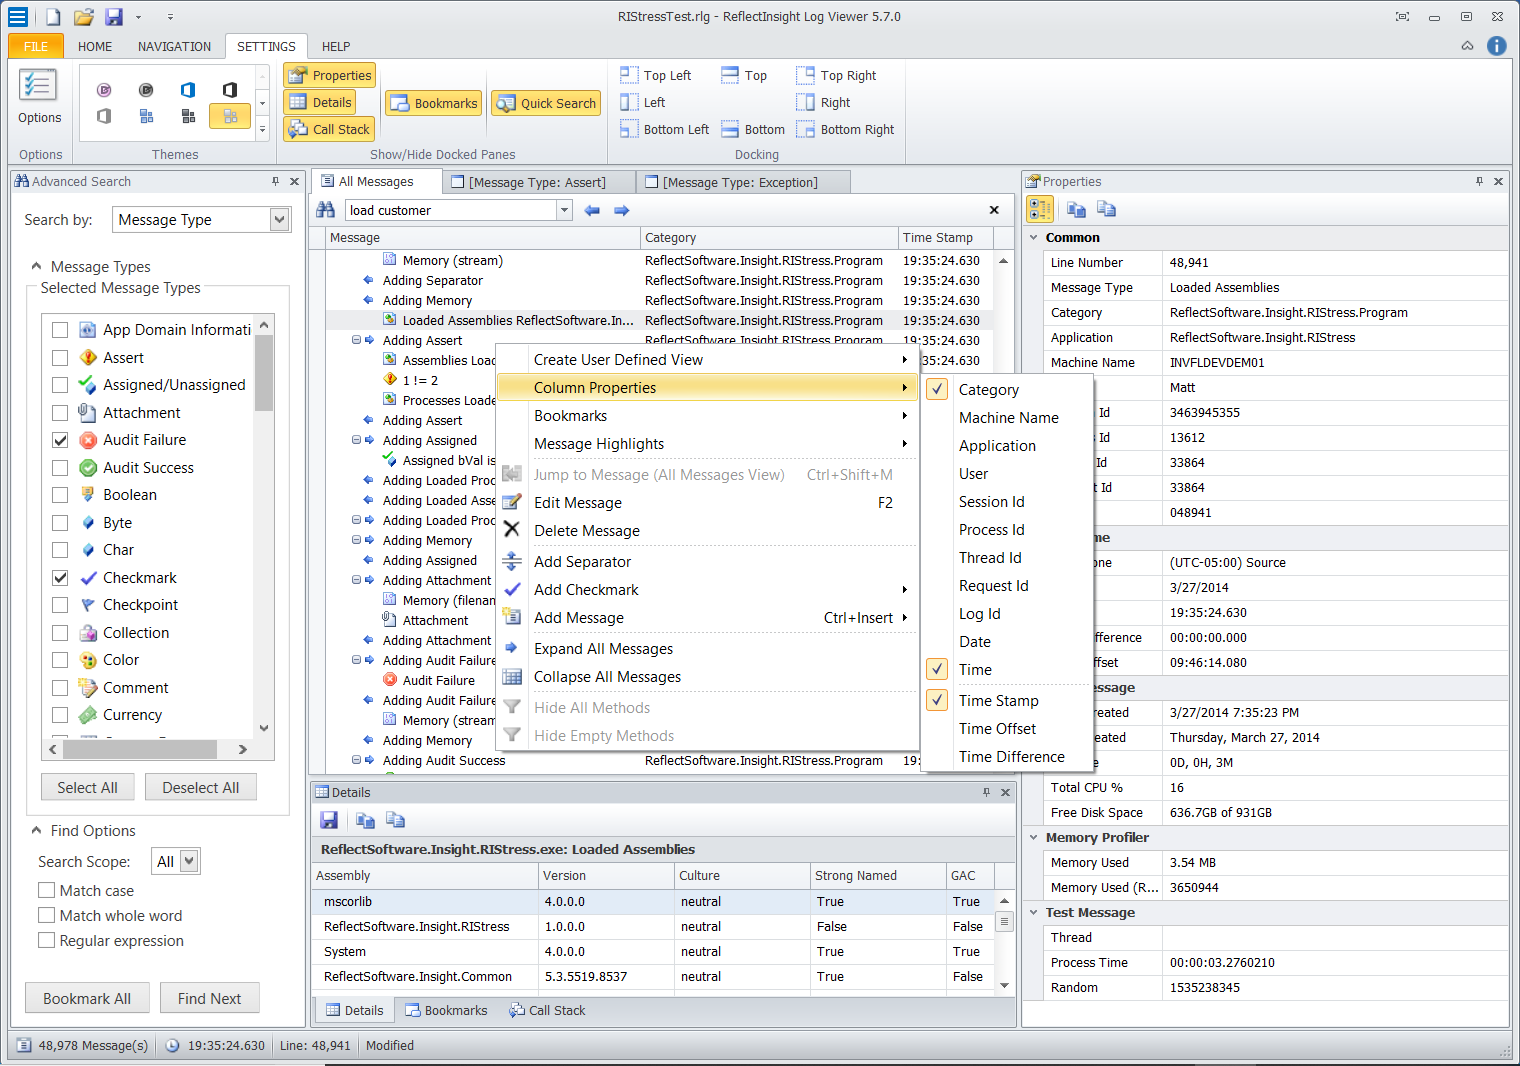Toggle the Properties pane button
Viewport: 1520px width, 1066px height.
tap(329, 75)
